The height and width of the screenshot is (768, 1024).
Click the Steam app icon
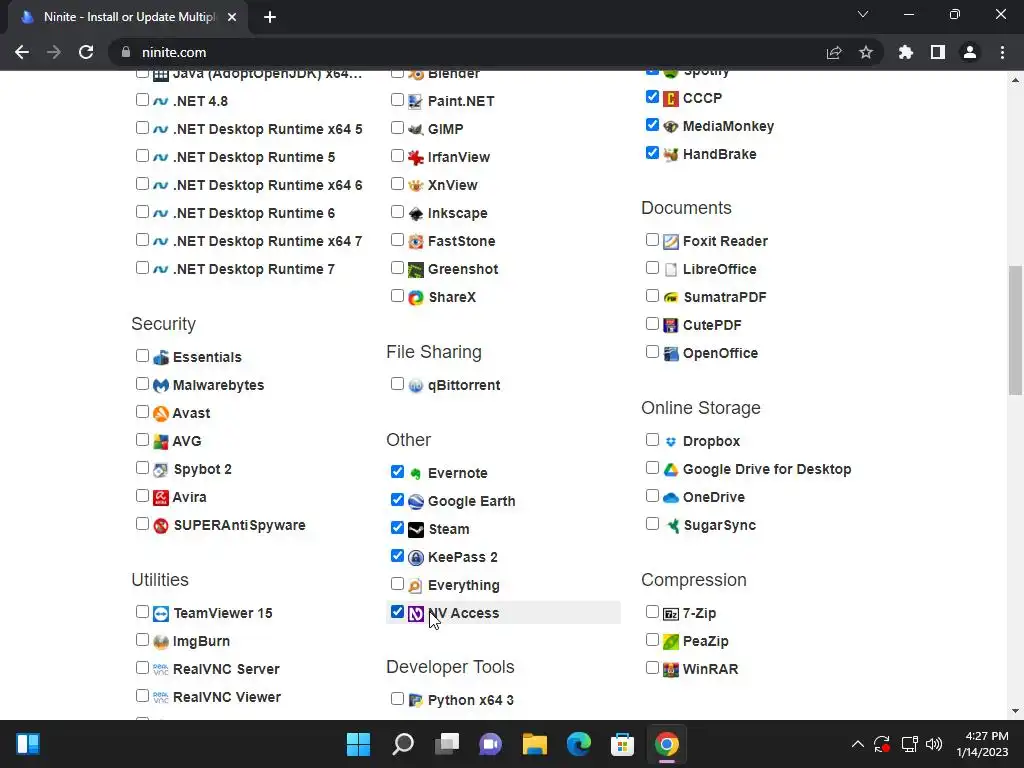click(415, 530)
